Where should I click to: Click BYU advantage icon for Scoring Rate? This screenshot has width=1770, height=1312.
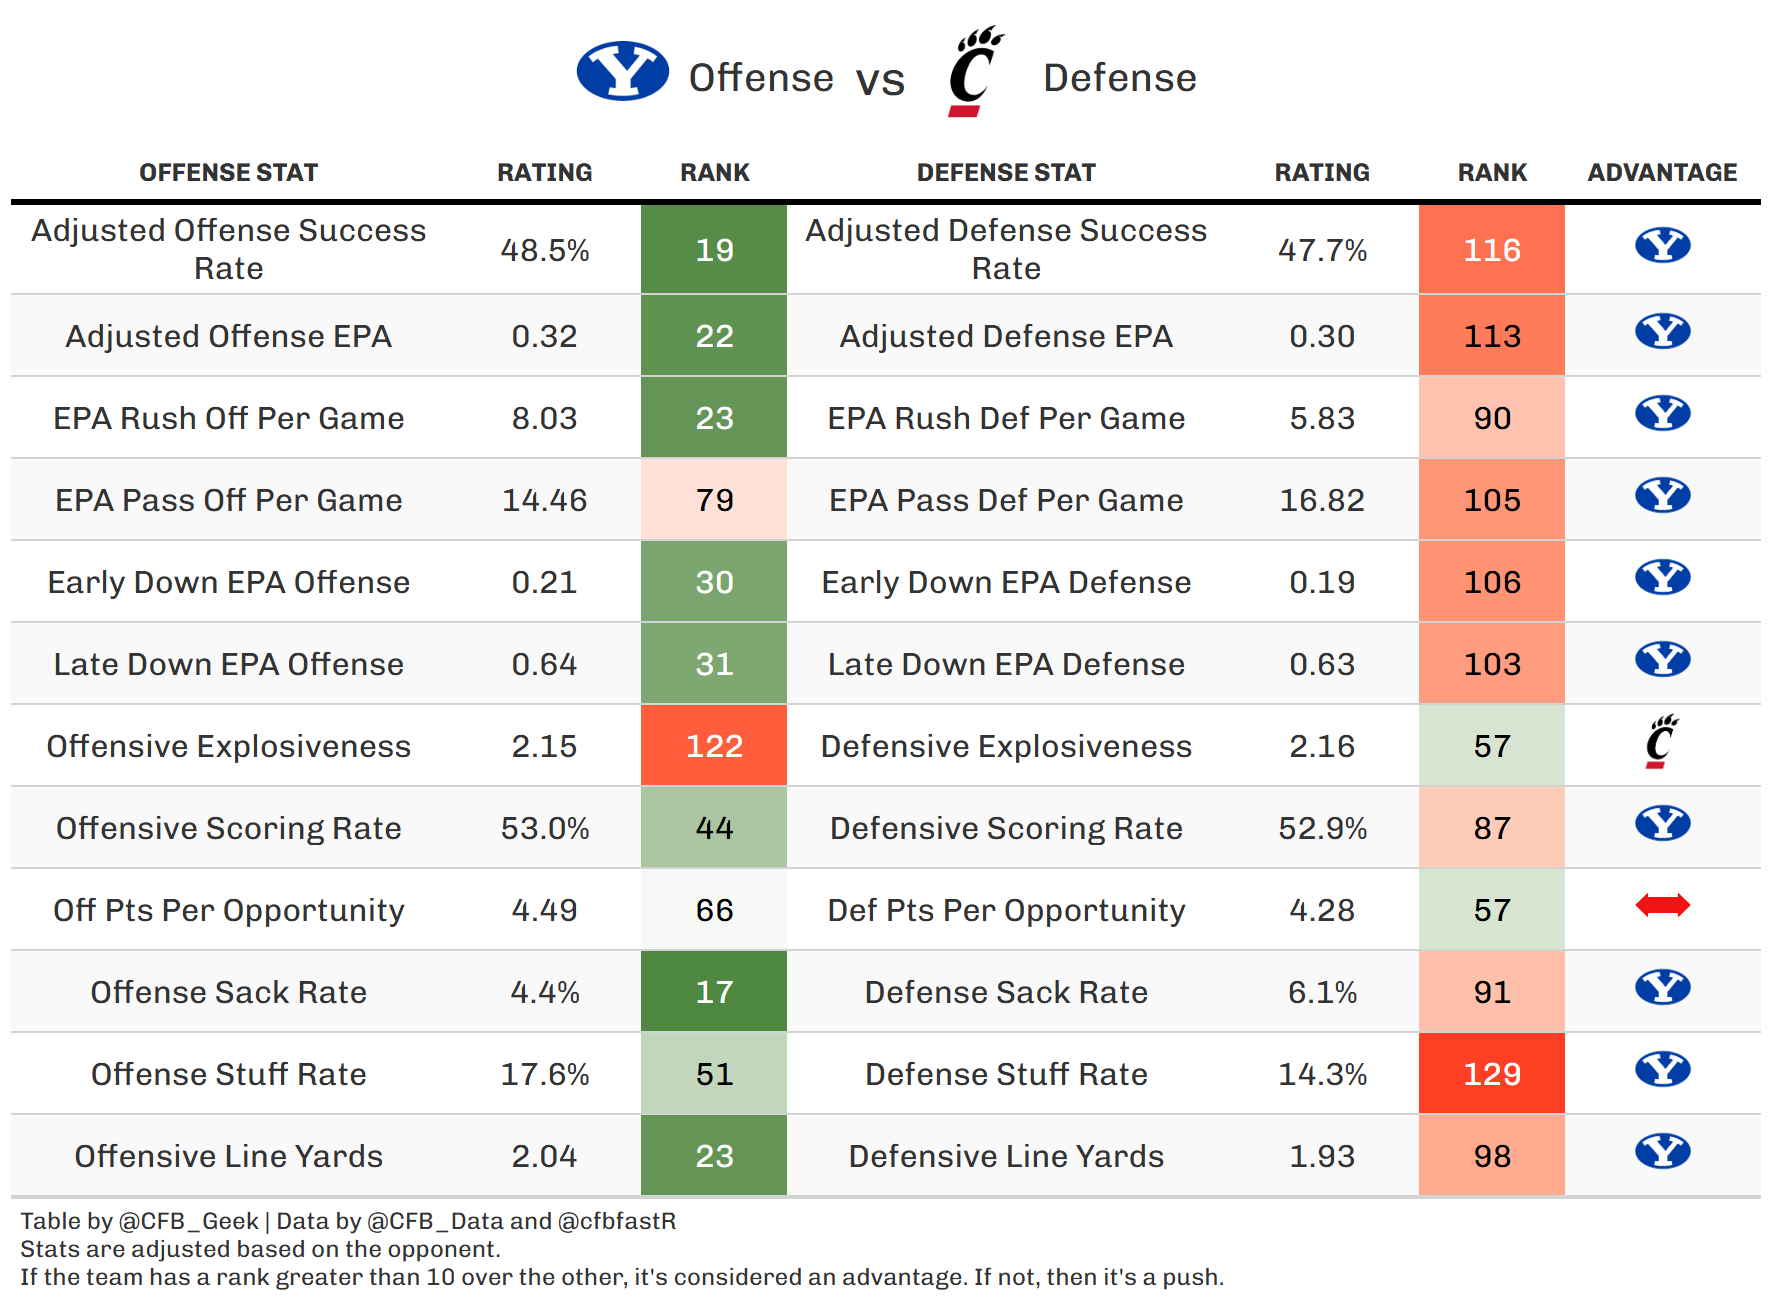(1662, 823)
